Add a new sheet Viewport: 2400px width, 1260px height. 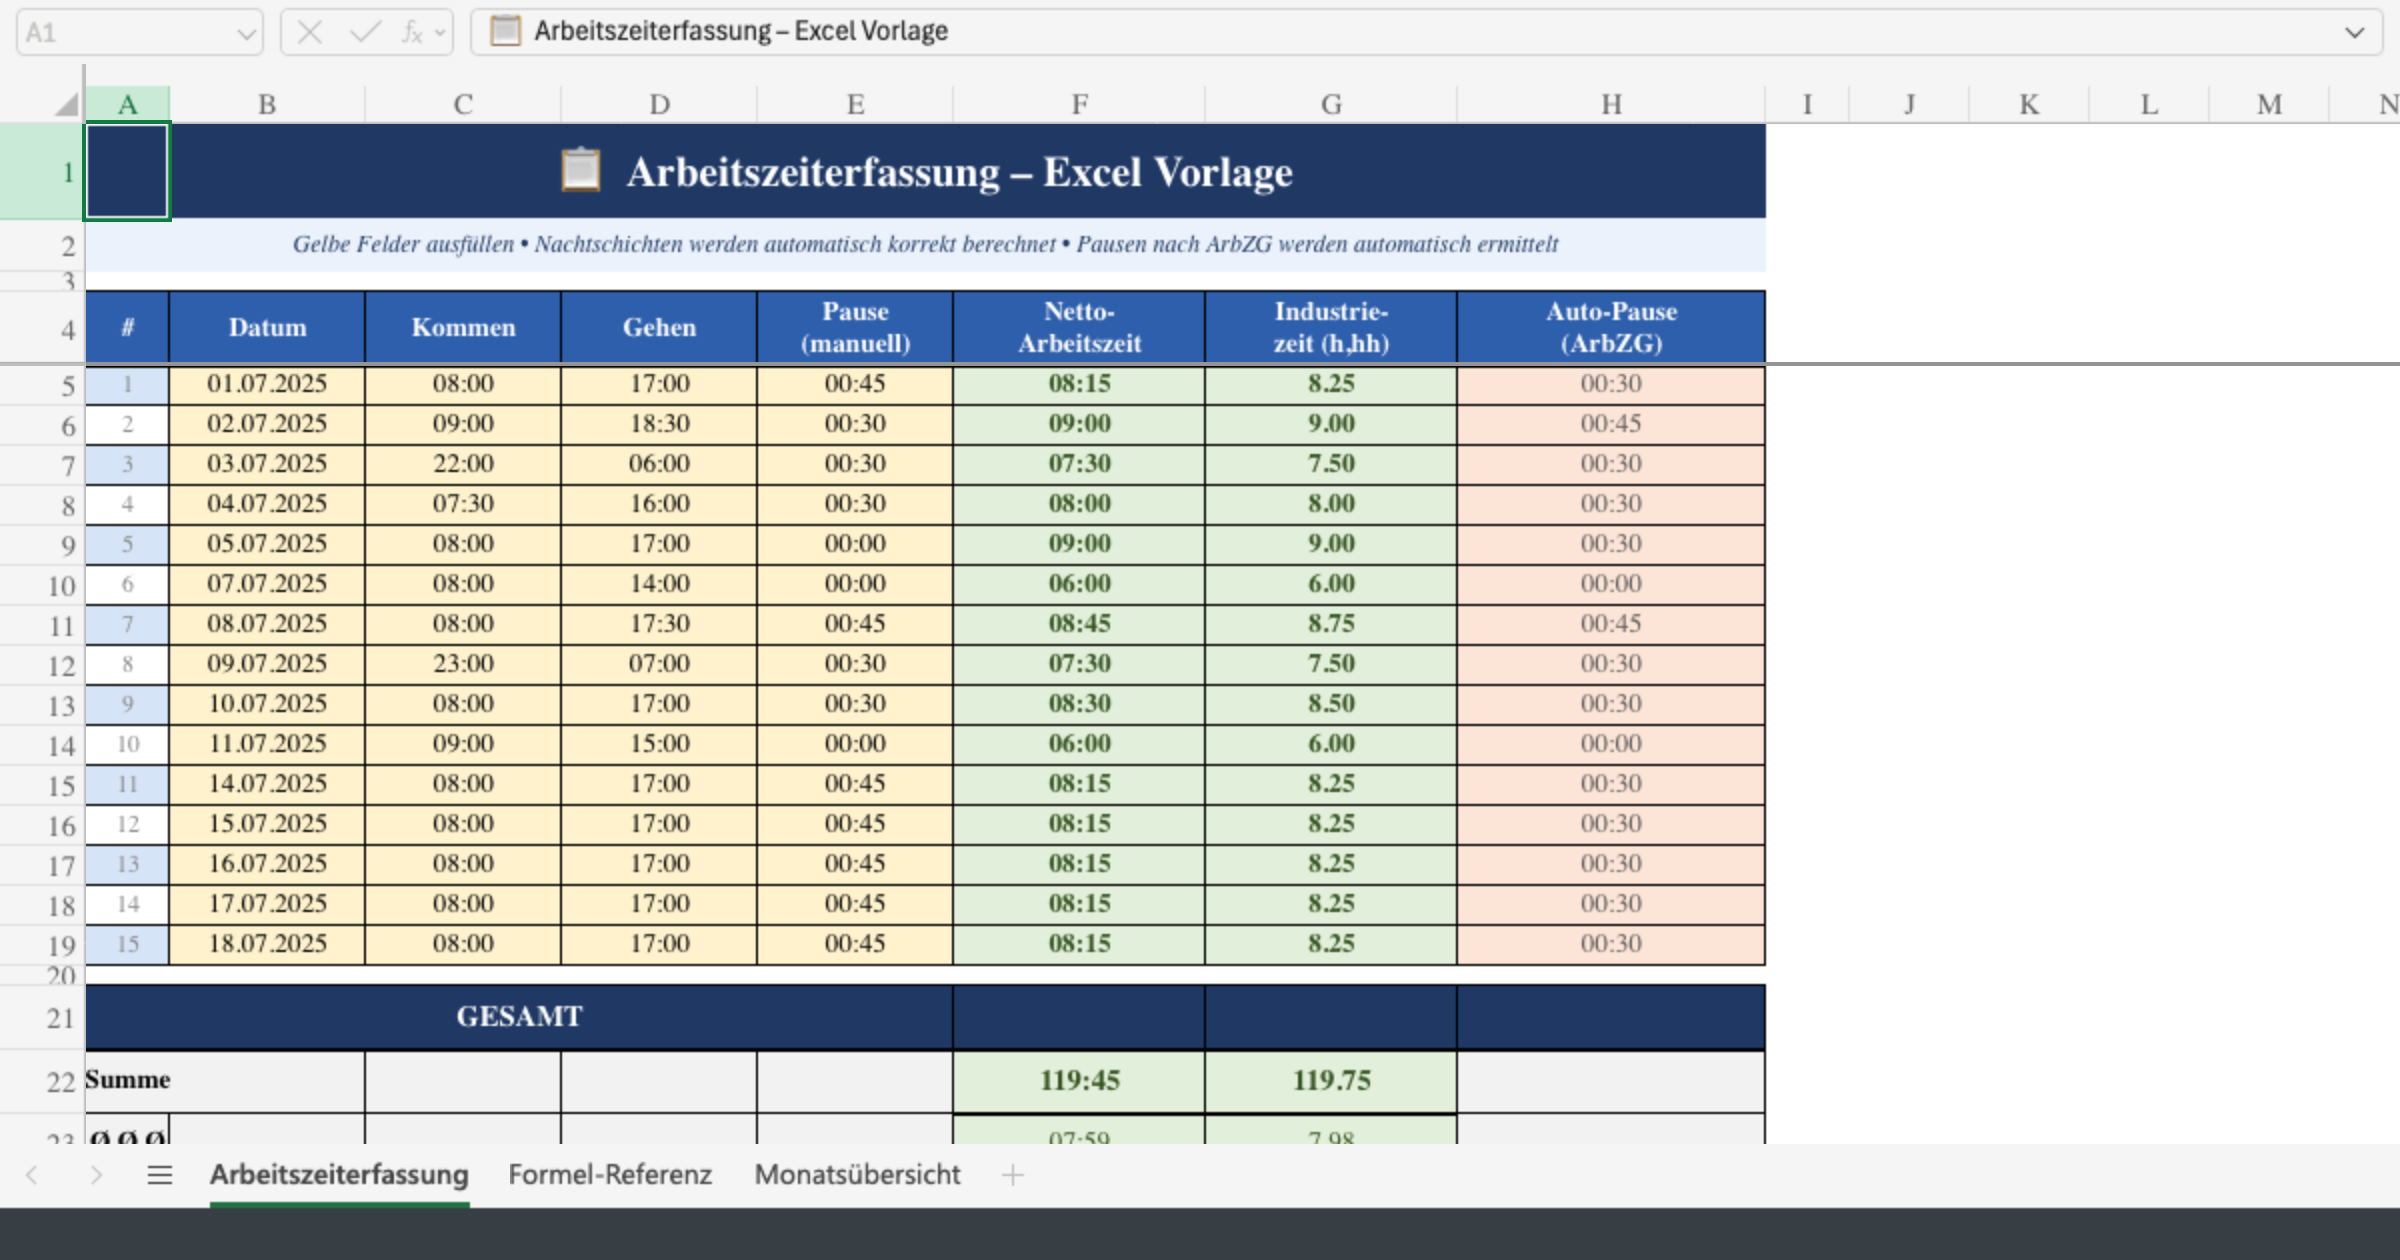pyautogui.click(x=1013, y=1175)
